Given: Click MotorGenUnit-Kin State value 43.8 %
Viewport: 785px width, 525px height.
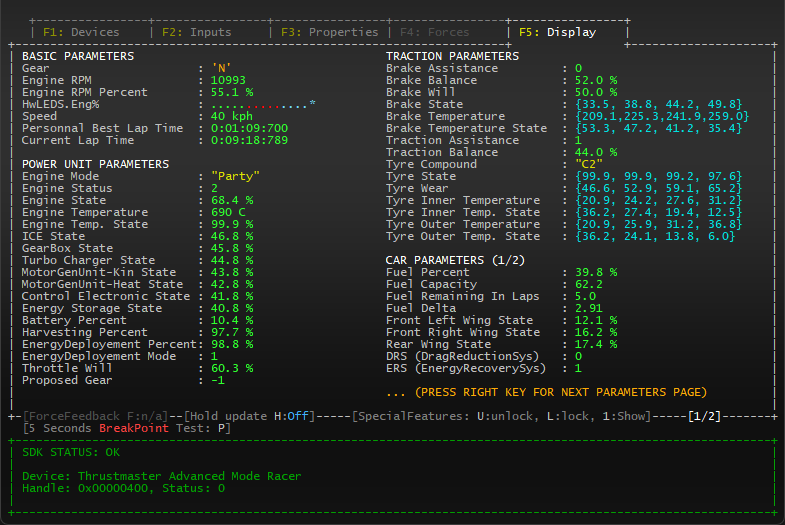Looking at the screenshot, I should pyautogui.click(x=232, y=272).
